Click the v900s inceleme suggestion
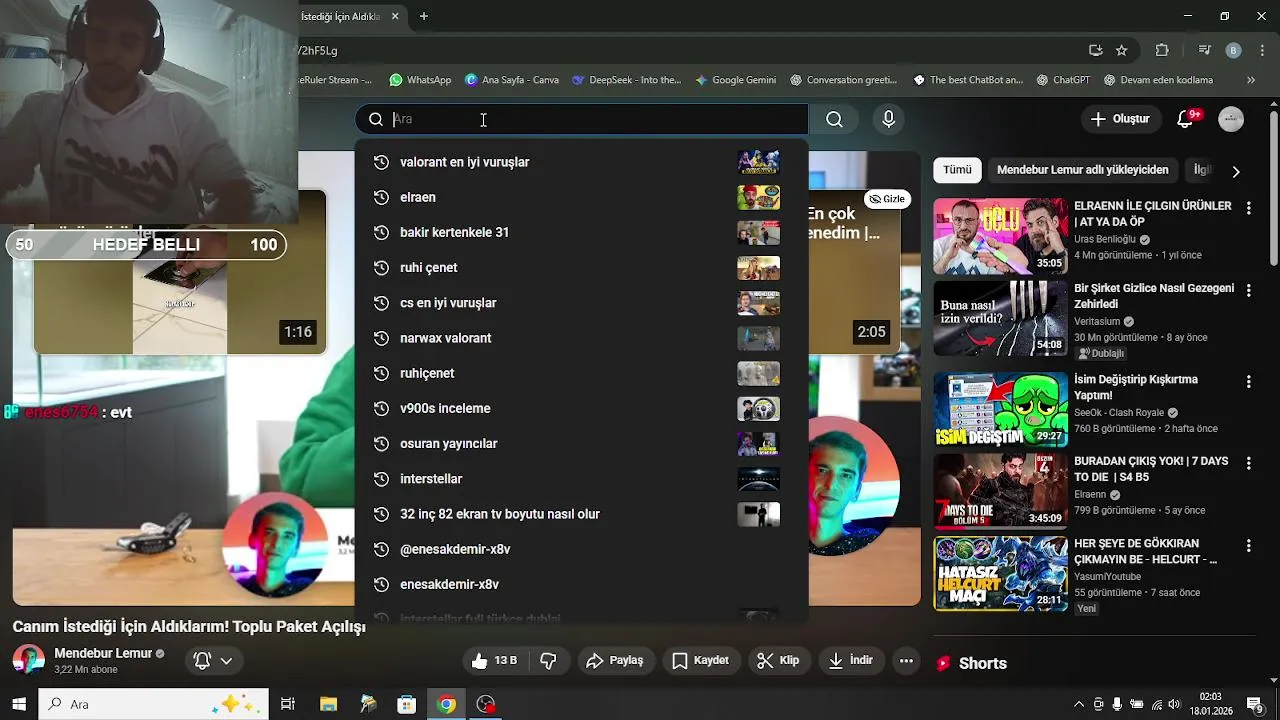 (x=581, y=408)
